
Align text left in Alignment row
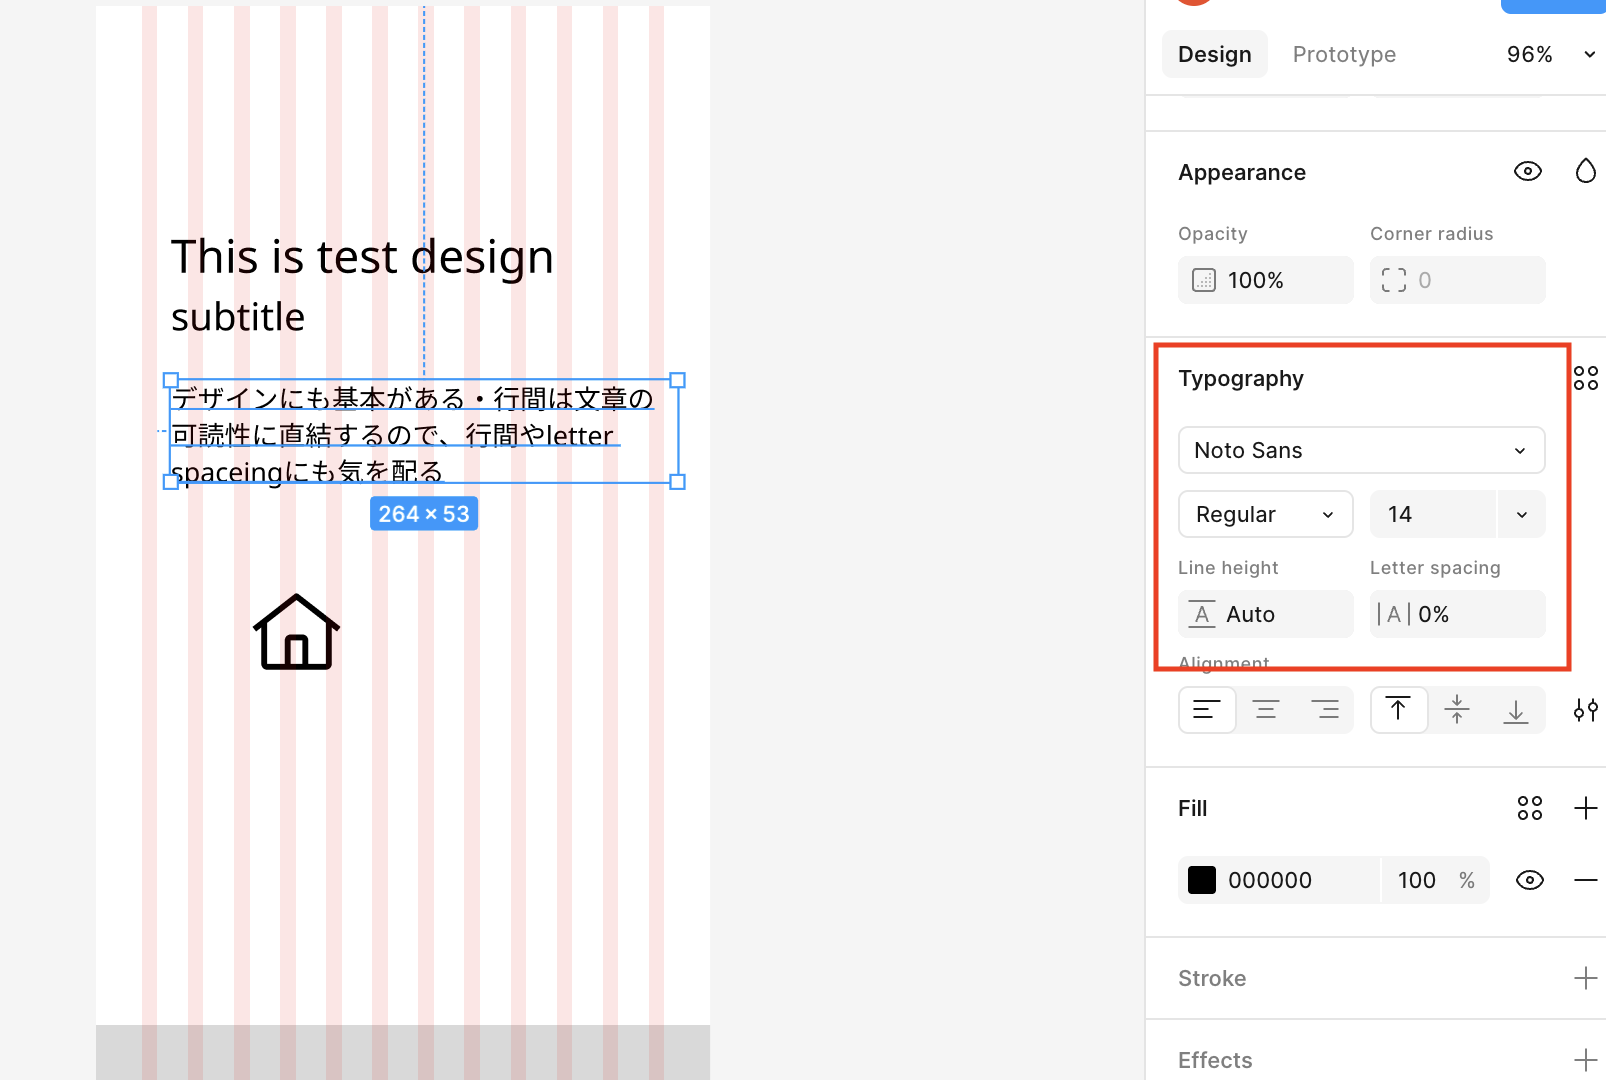pos(1207,710)
